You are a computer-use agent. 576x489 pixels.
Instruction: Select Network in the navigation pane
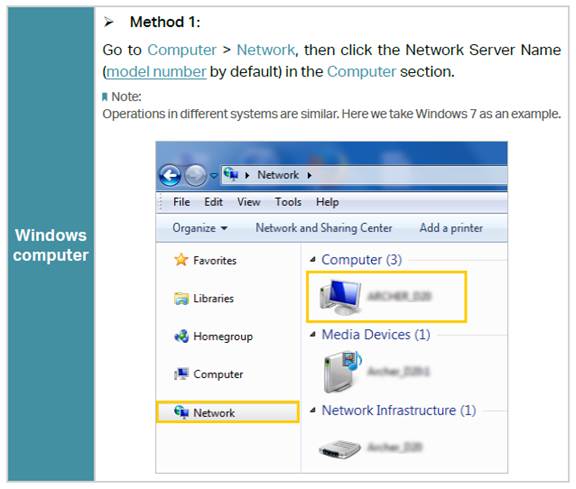tap(228, 412)
